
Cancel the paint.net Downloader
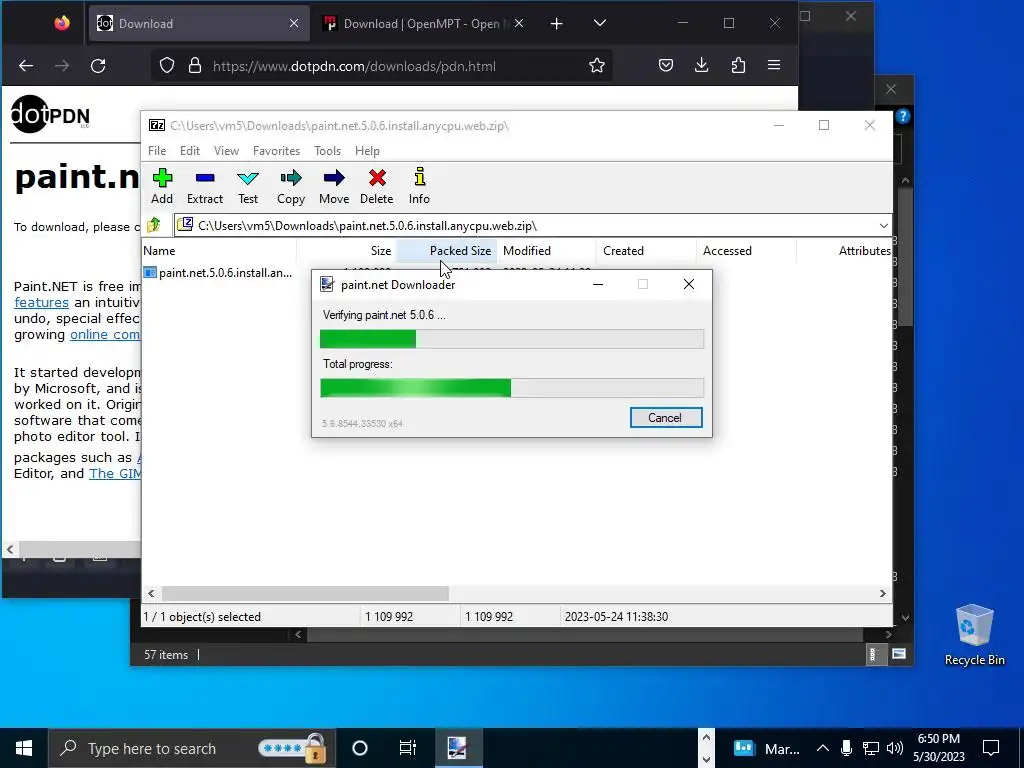point(665,418)
